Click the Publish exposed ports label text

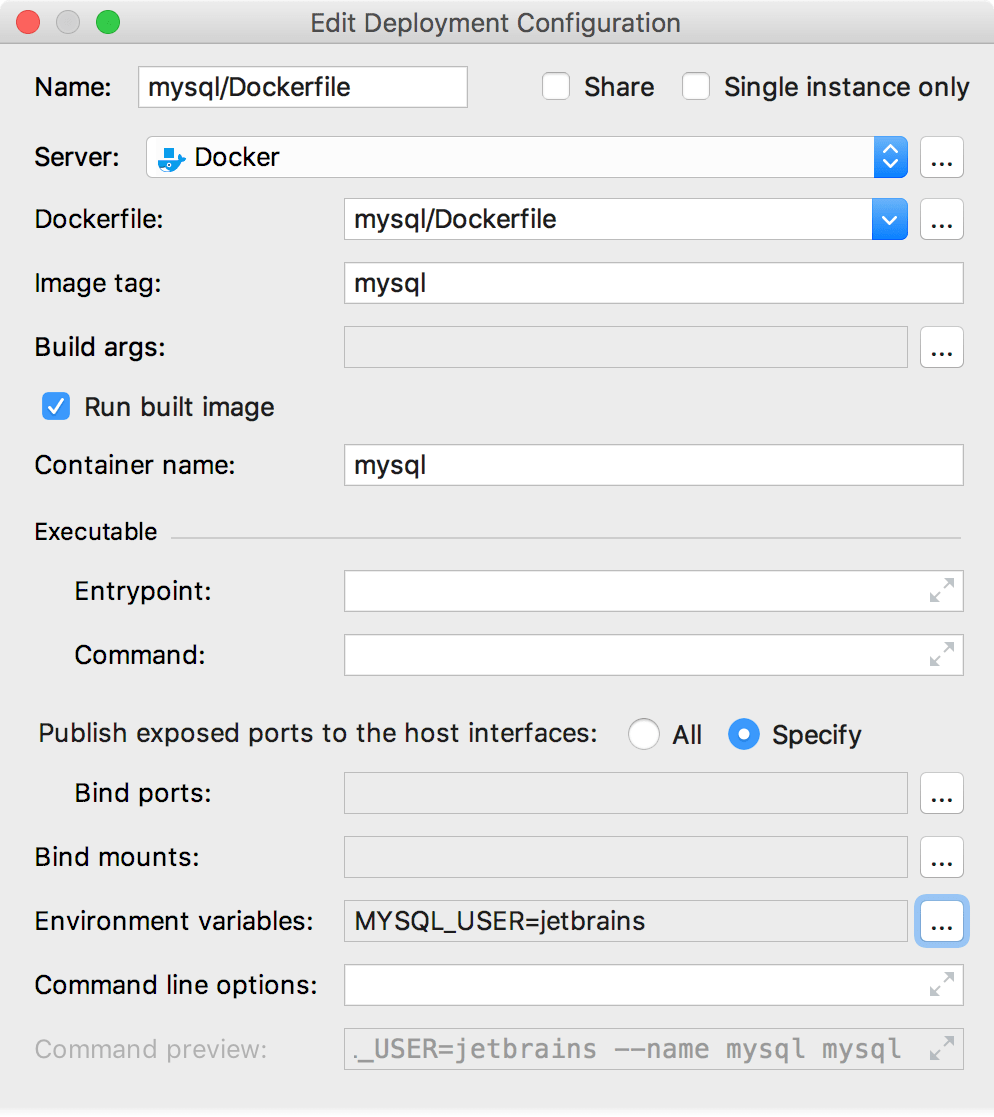(x=318, y=733)
